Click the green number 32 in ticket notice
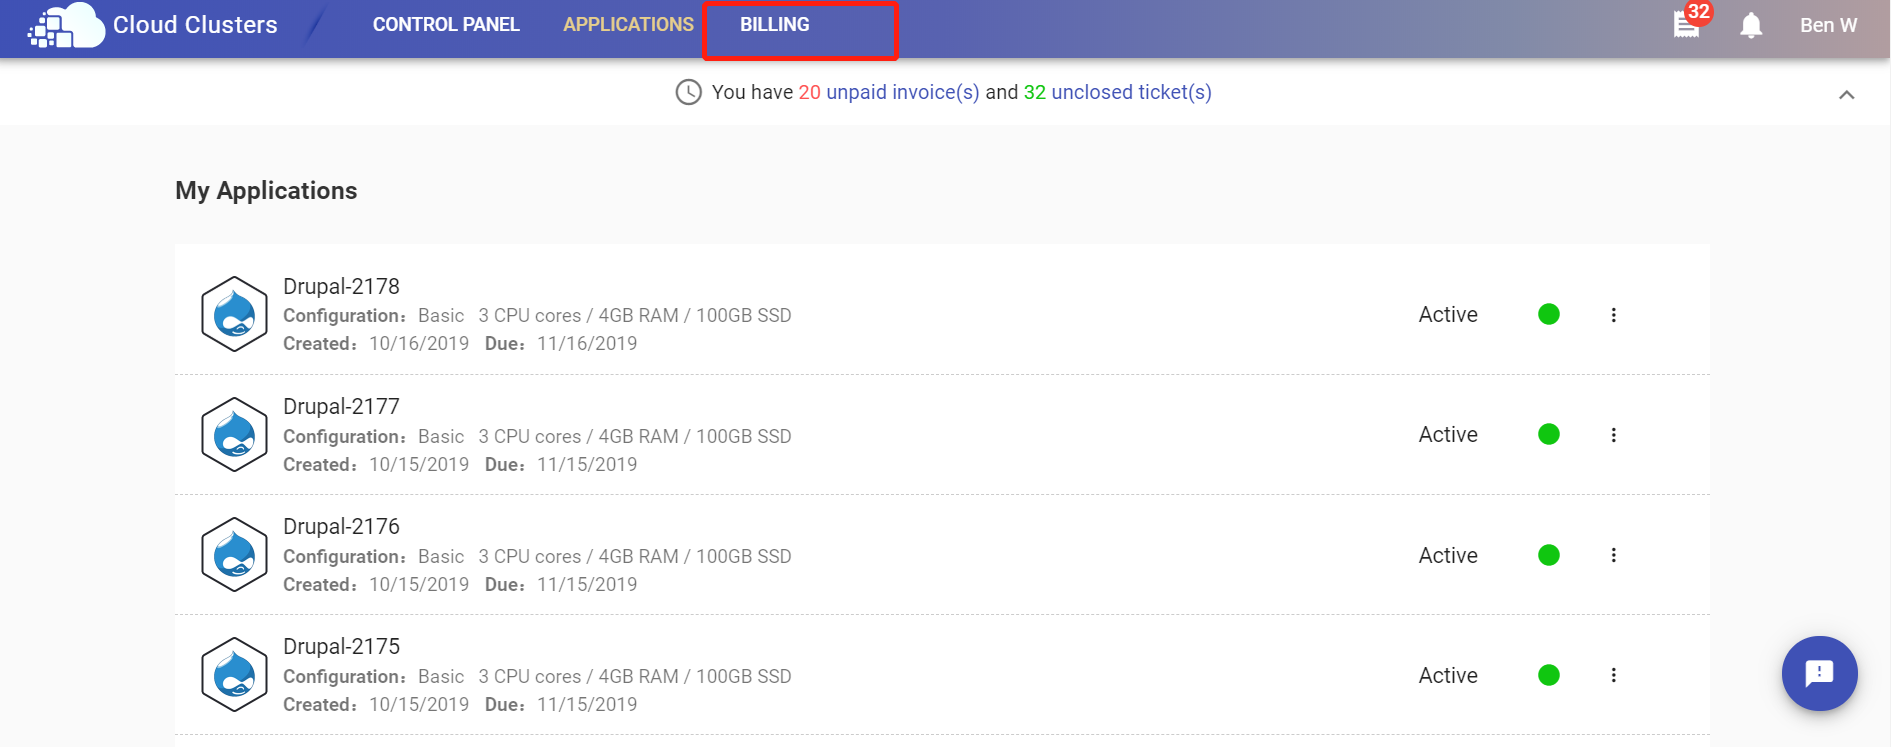Screen dimensions: 1891x747 pos(1034,92)
